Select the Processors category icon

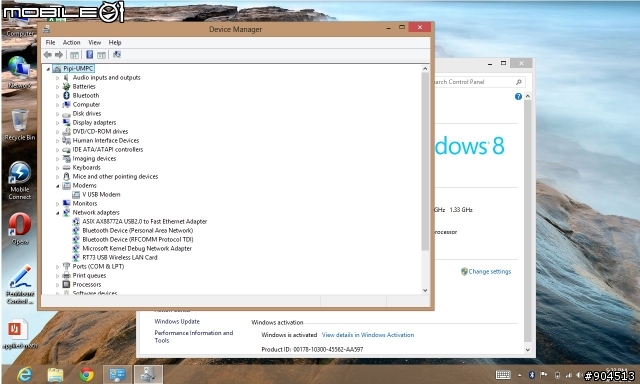pos(67,284)
